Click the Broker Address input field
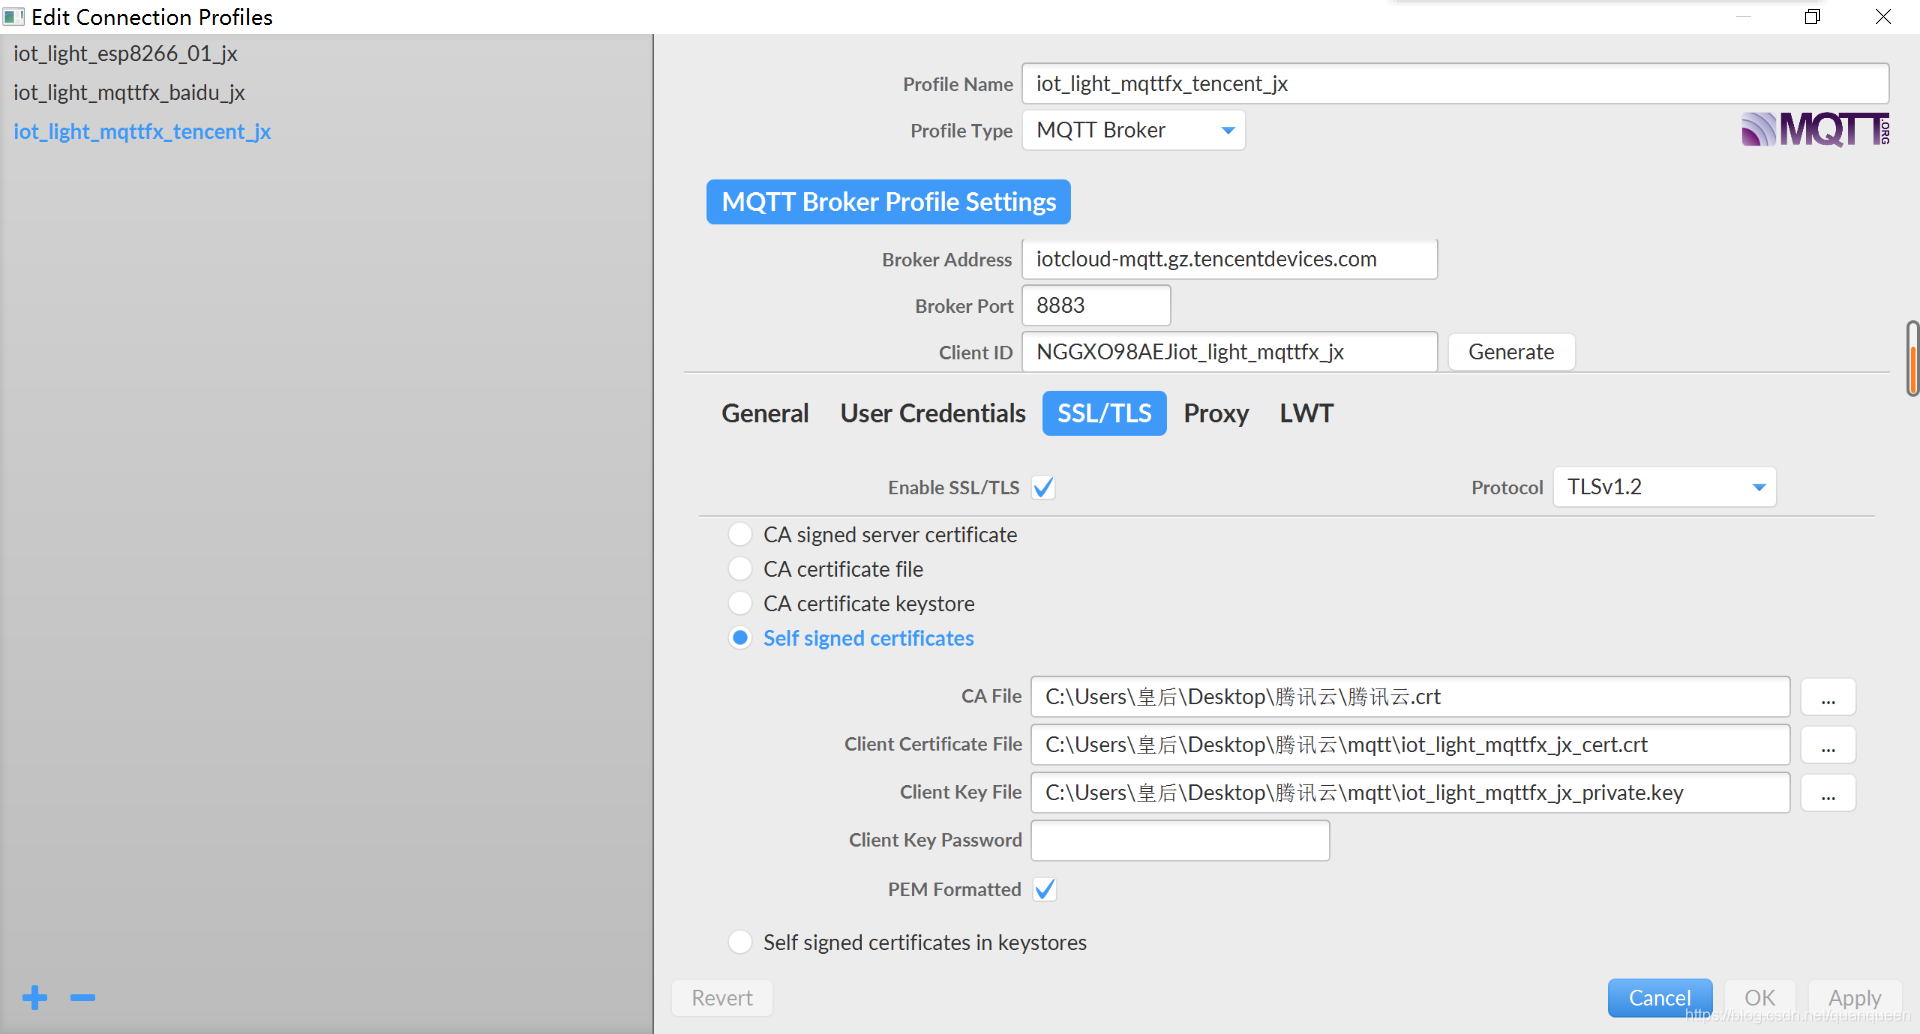 click(1229, 259)
